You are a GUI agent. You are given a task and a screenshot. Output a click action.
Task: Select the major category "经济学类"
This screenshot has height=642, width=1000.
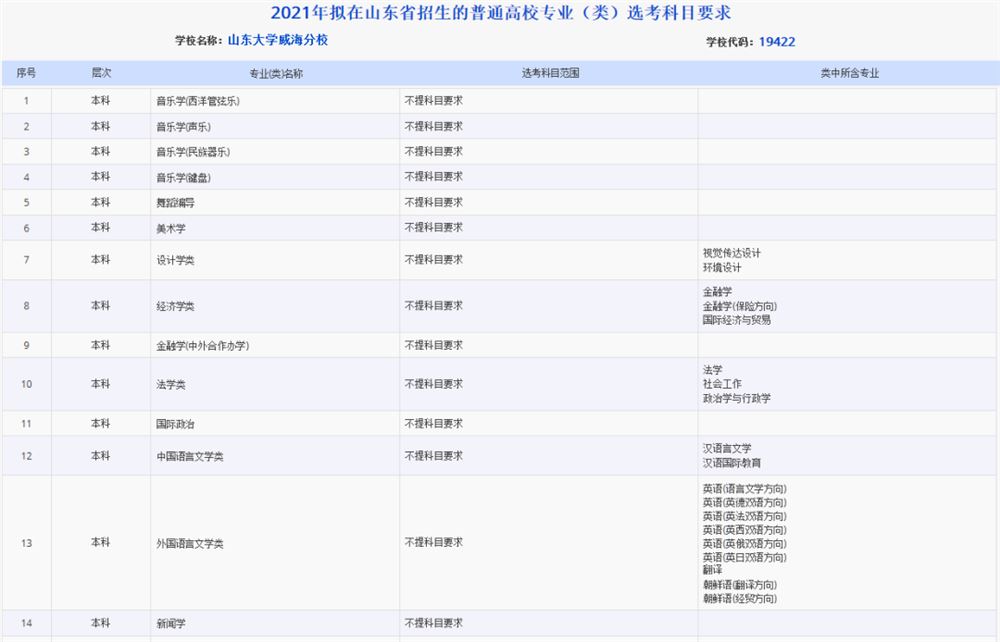pyautogui.click(x=175, y=306)
